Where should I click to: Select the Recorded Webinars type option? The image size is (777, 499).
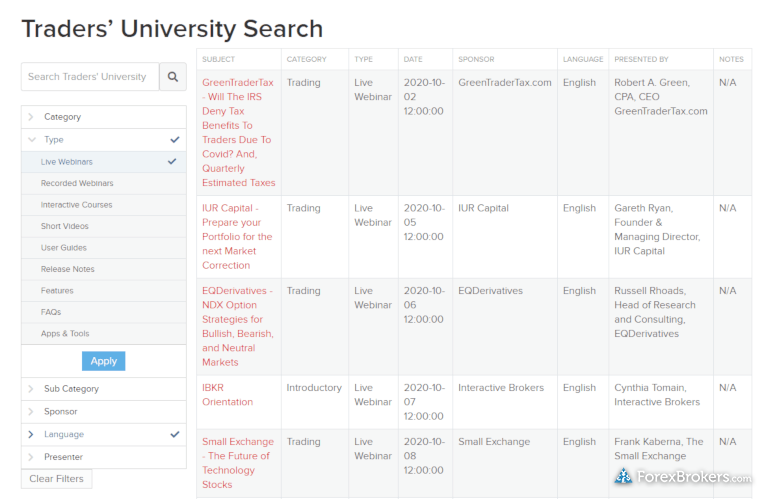(x=77, y=183)
